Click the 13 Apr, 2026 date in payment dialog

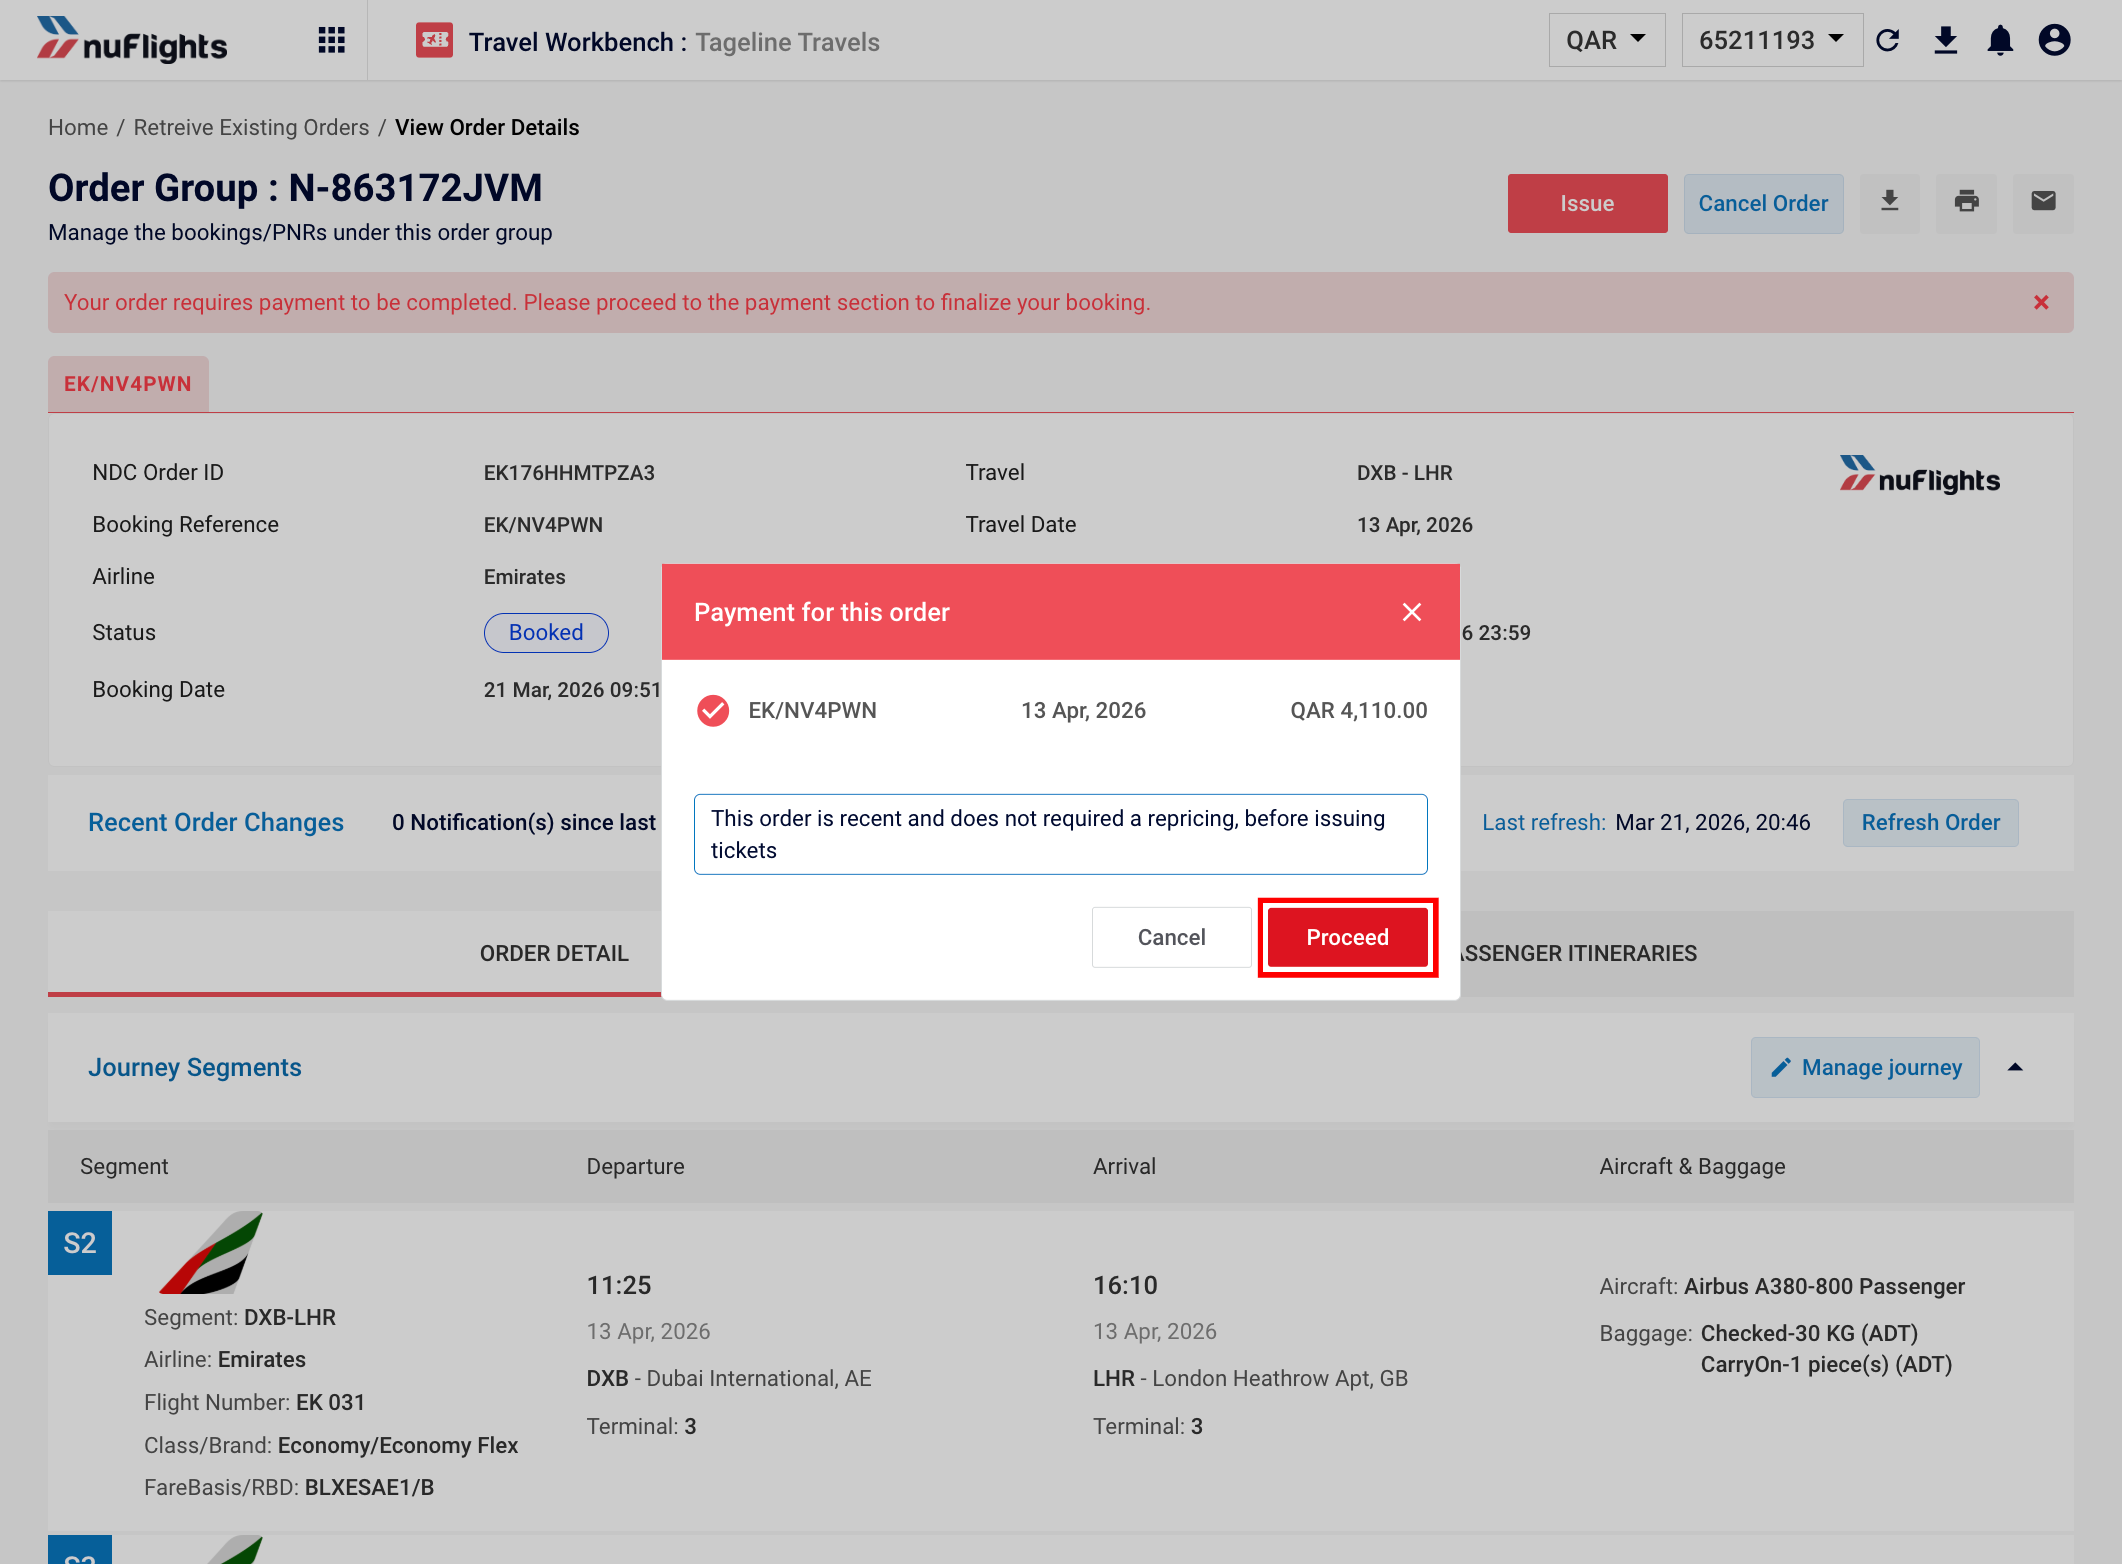click(x=1083, y=710)
